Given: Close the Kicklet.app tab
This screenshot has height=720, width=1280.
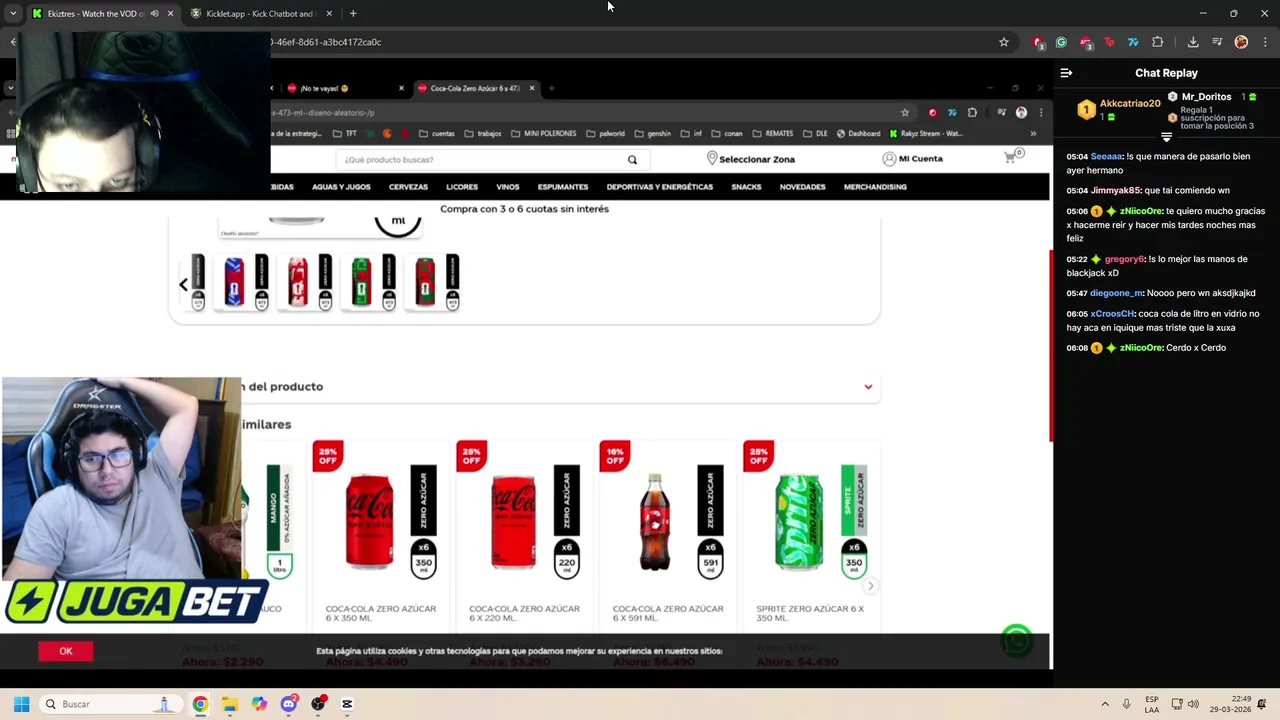Looking at the screenshot, I should tap(329, 14).
